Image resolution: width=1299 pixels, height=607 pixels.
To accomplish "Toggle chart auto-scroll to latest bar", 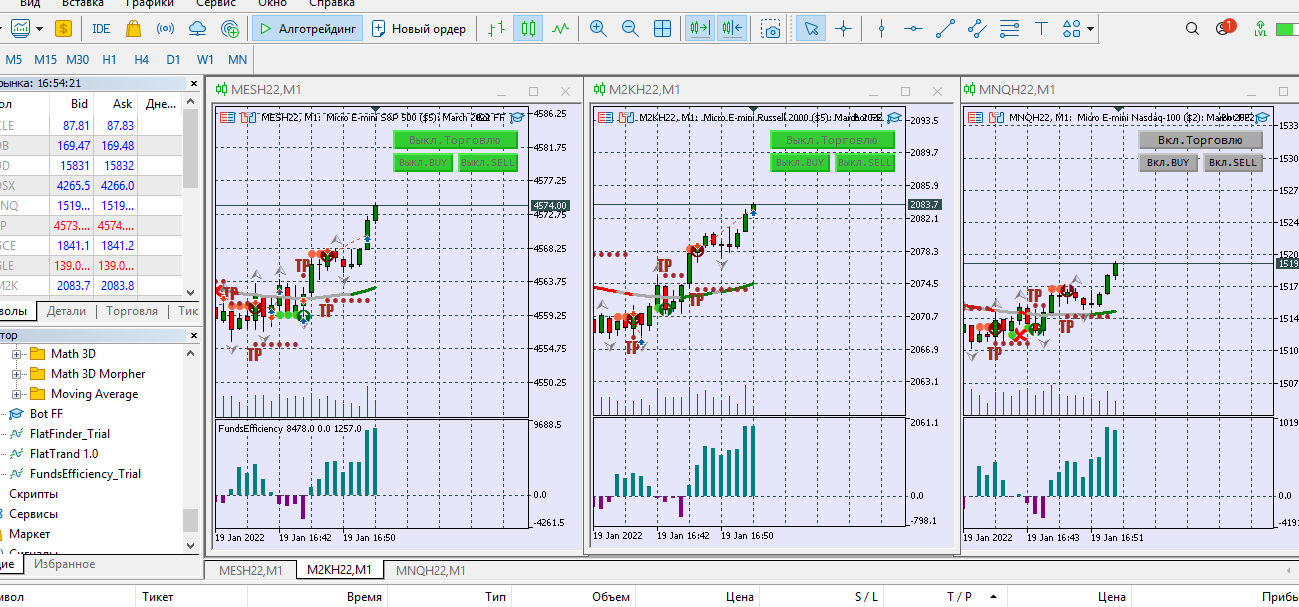I will (x=701, y=29).
